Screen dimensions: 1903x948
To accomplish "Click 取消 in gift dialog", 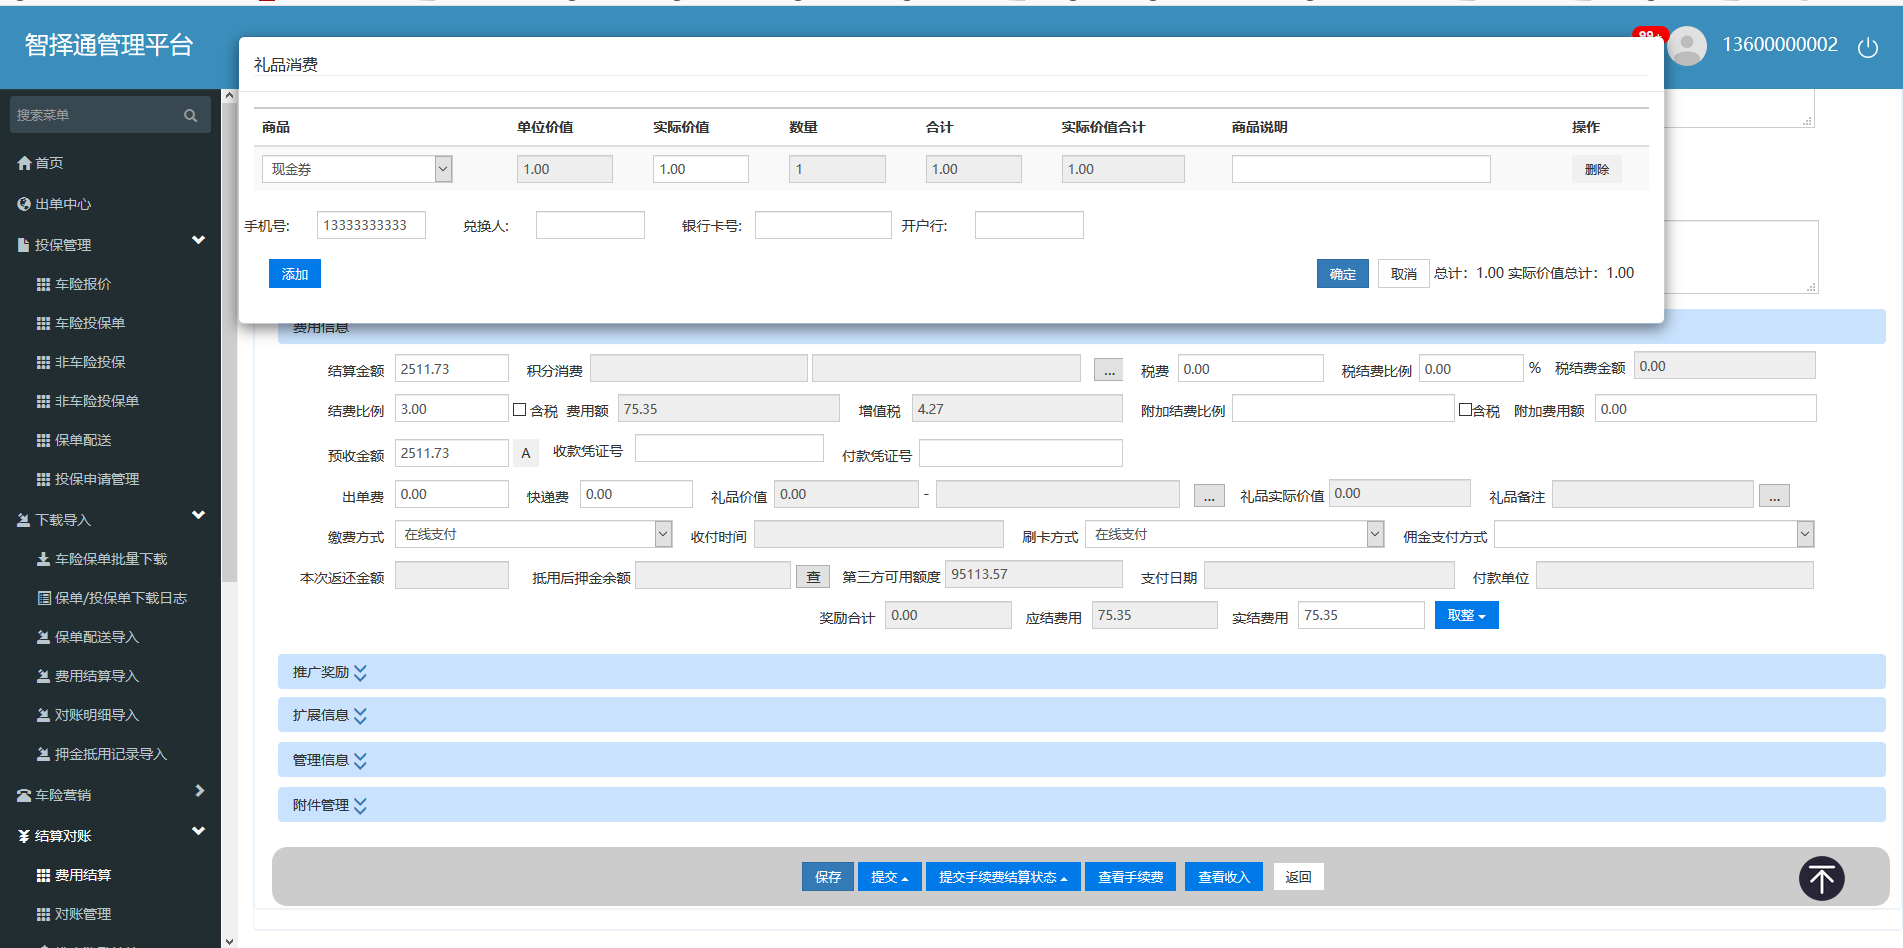I will click(1404, 274).
